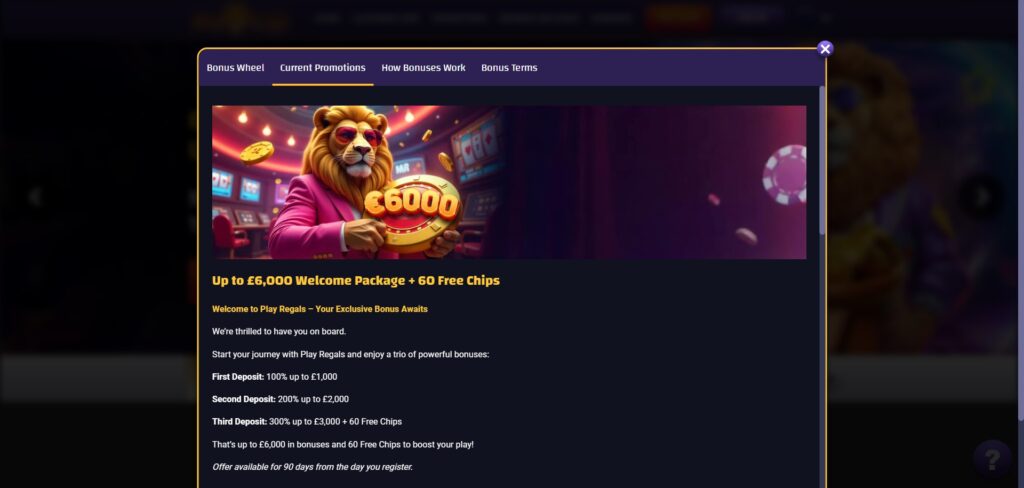Click the Welcome to Play Regals subheading

320,309
